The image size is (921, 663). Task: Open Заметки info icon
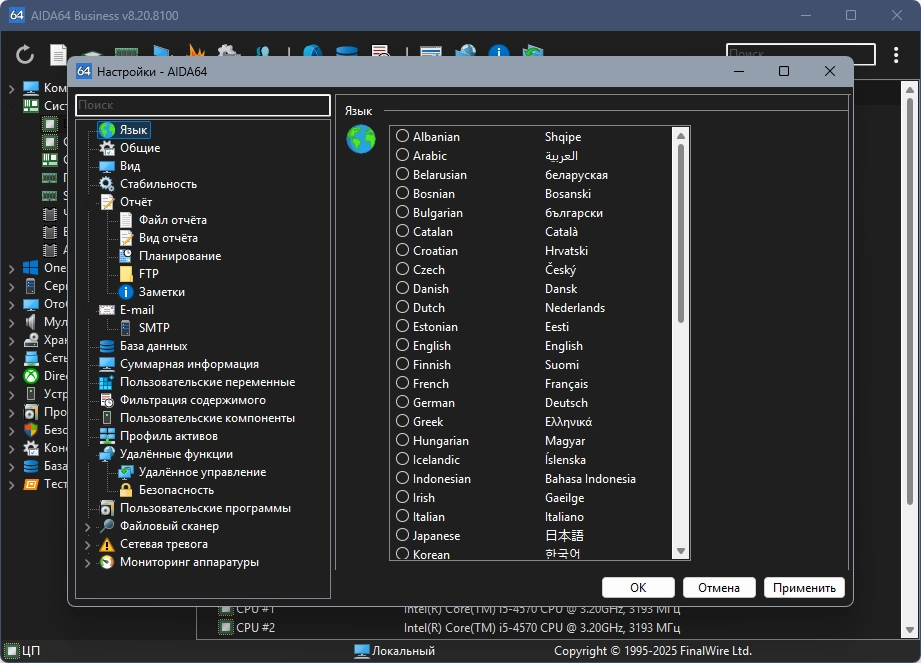pyautogui.click(x=126, y=292)
